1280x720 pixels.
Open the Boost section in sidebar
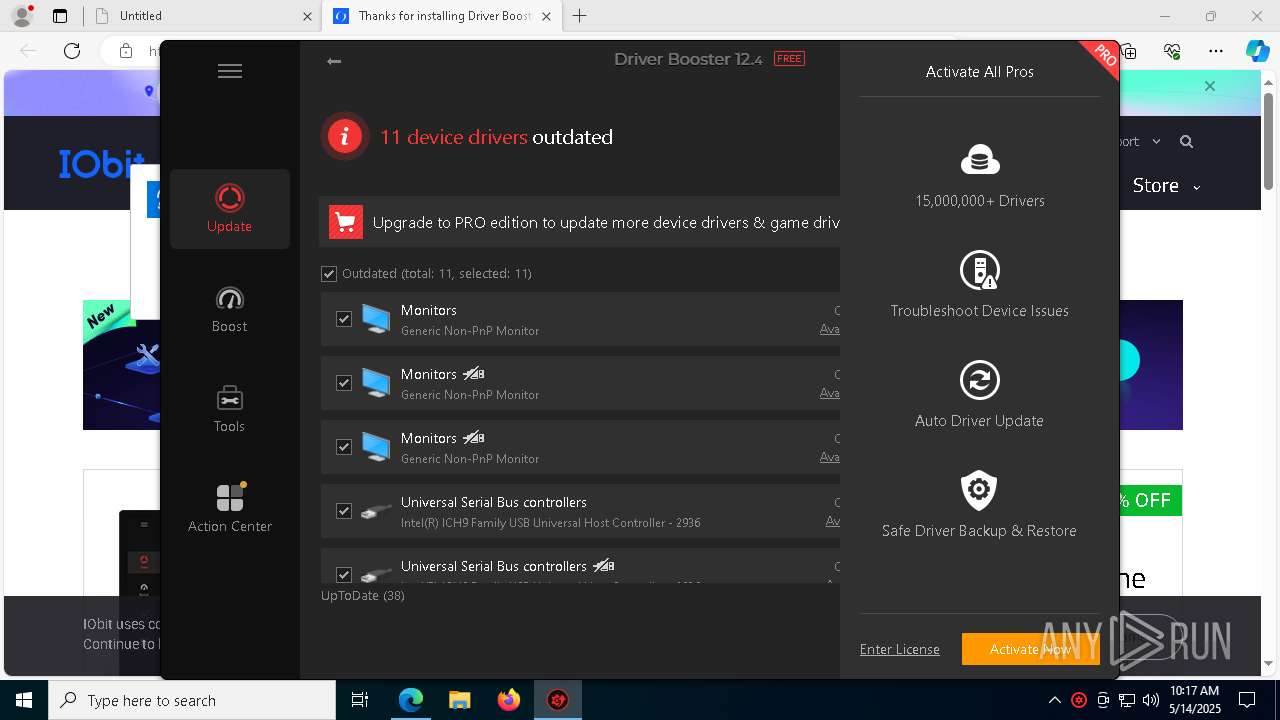point(230,309)
